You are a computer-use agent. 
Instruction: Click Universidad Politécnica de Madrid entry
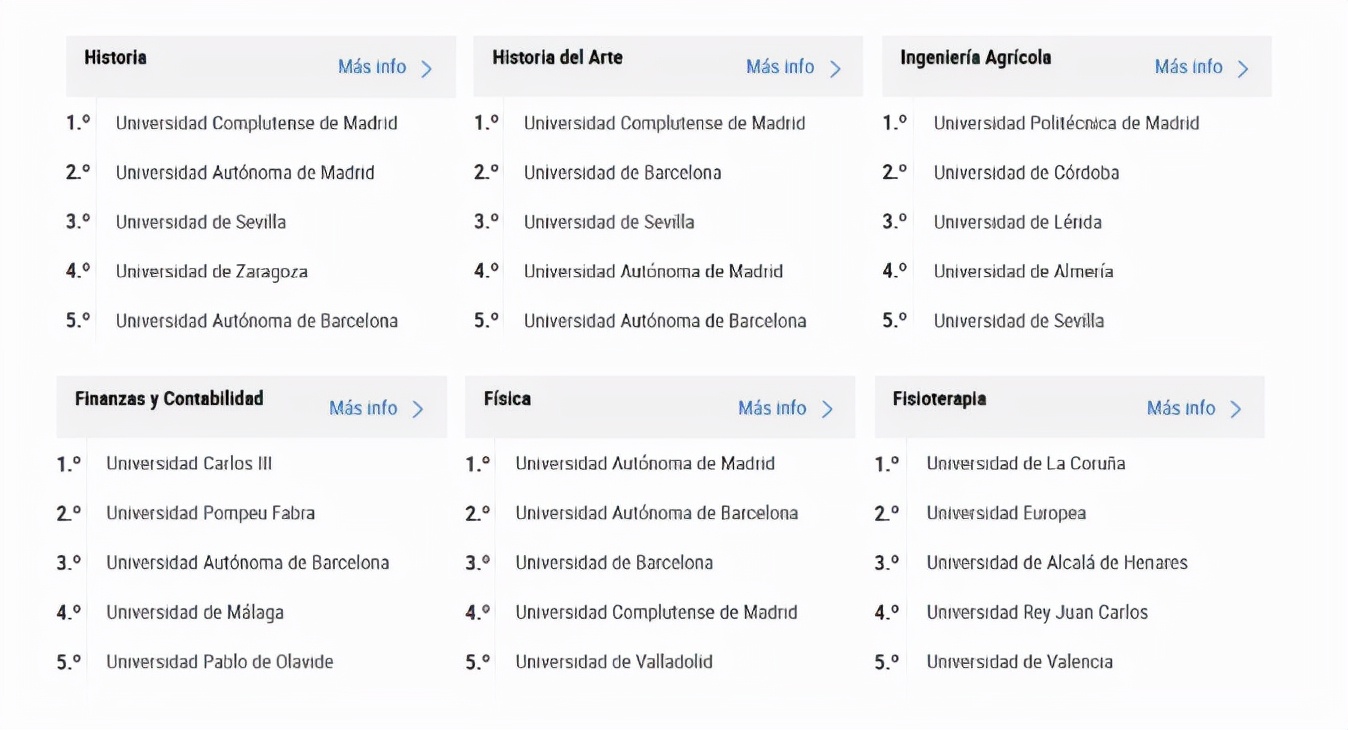1066,123
